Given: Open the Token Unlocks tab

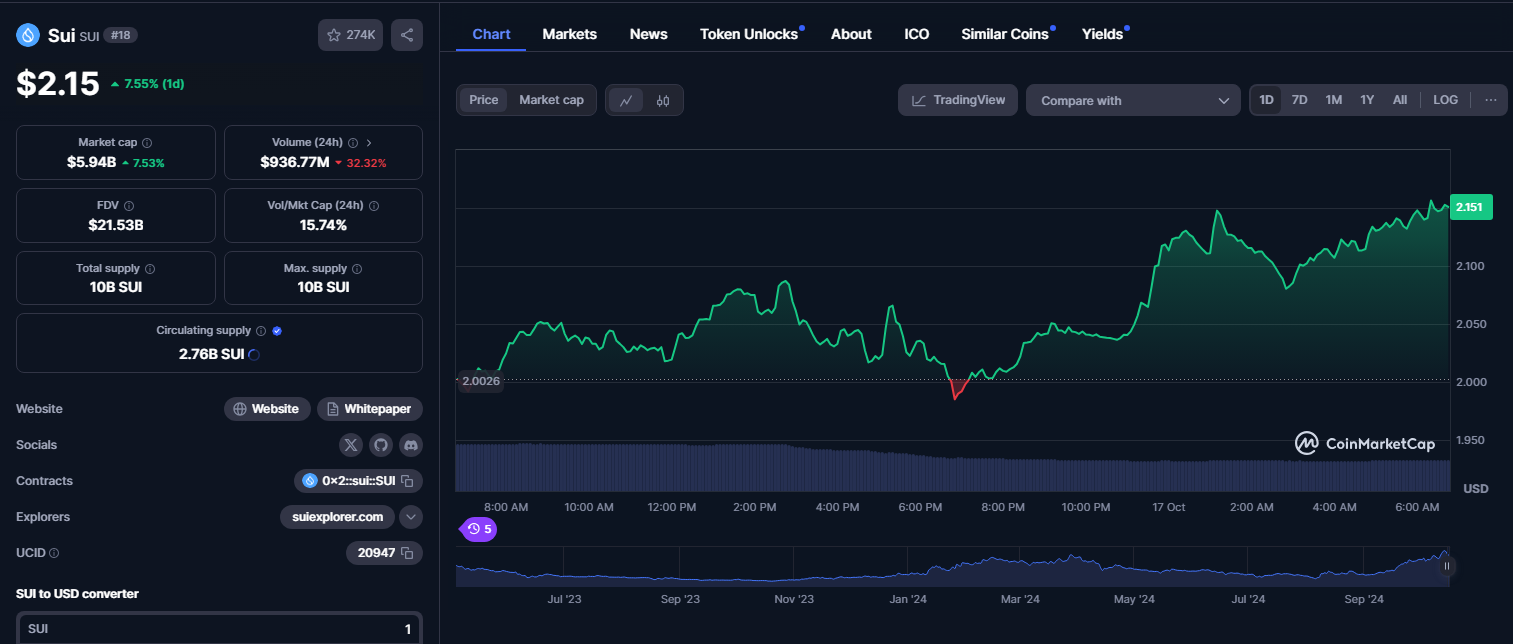Looking at the screenshot, I should (x=749, y=34).
